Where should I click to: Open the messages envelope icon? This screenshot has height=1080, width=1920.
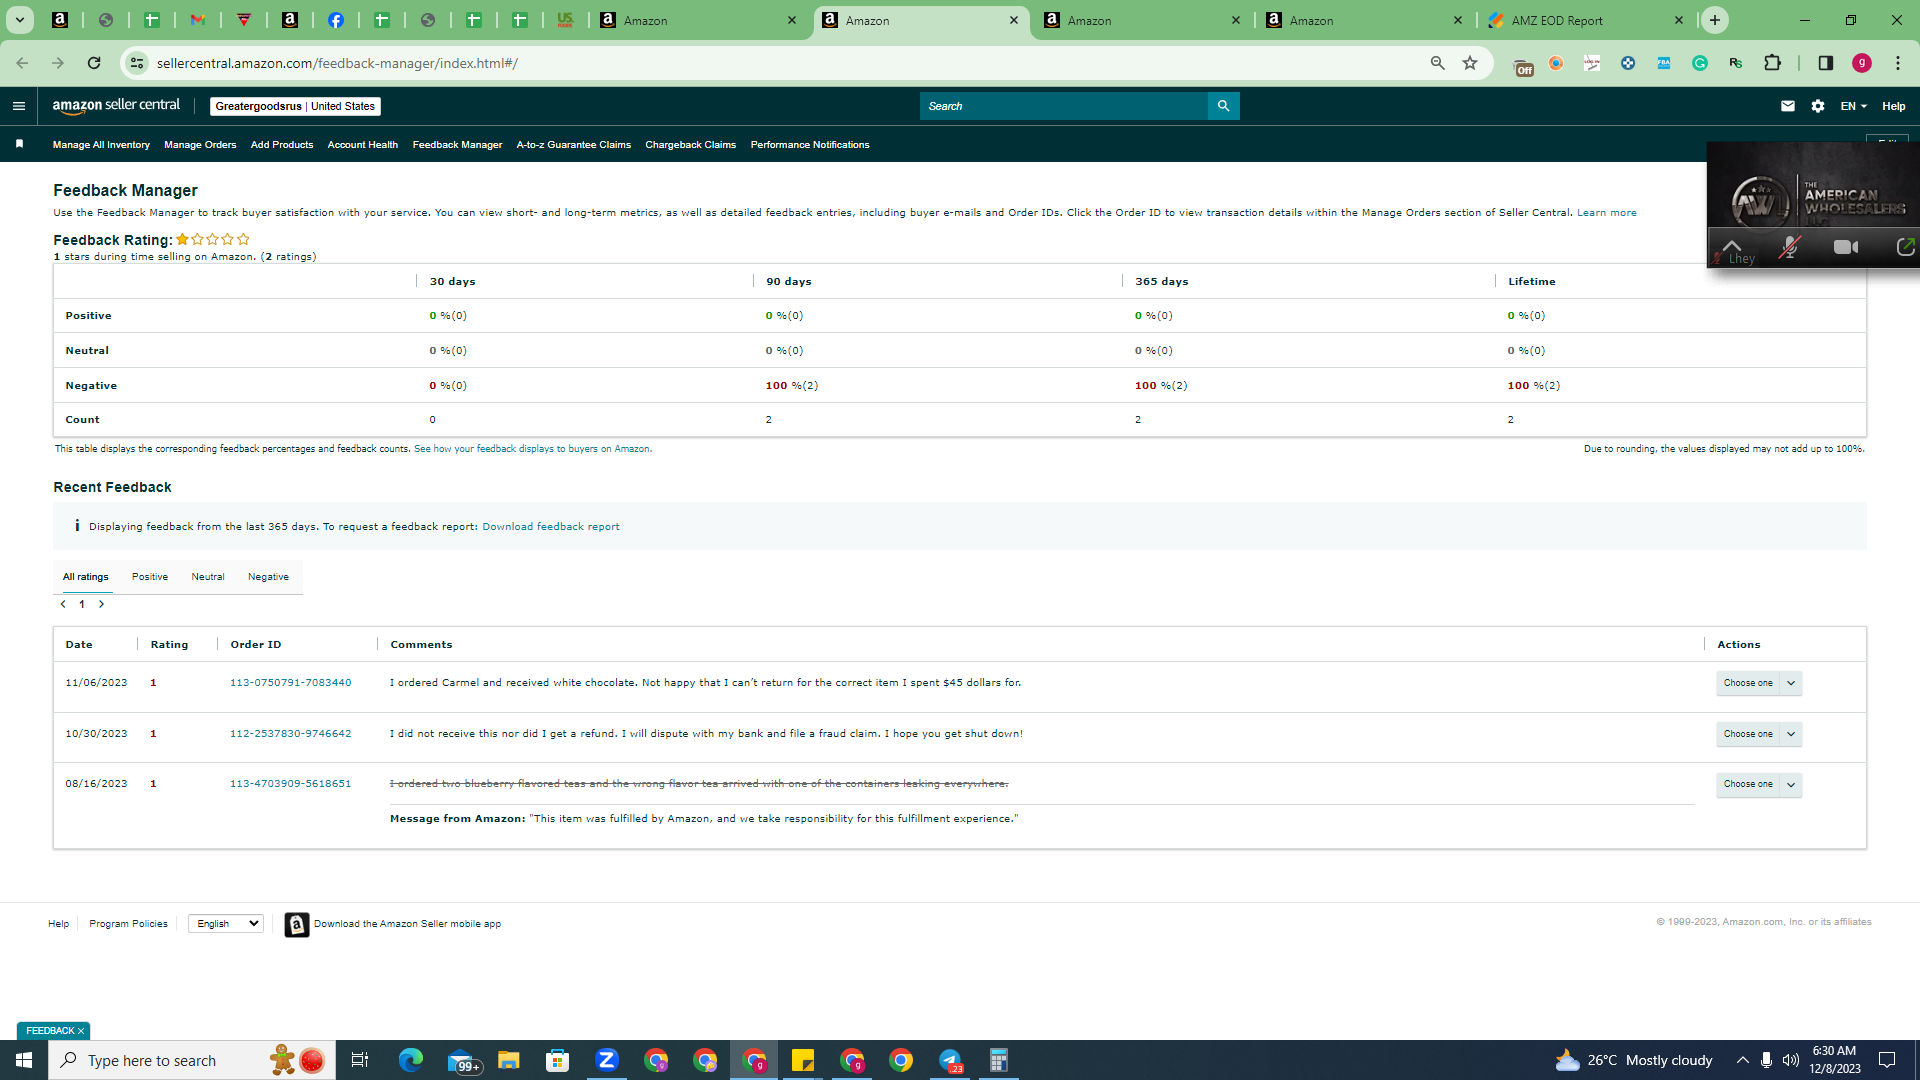[x=1788, y=106]
